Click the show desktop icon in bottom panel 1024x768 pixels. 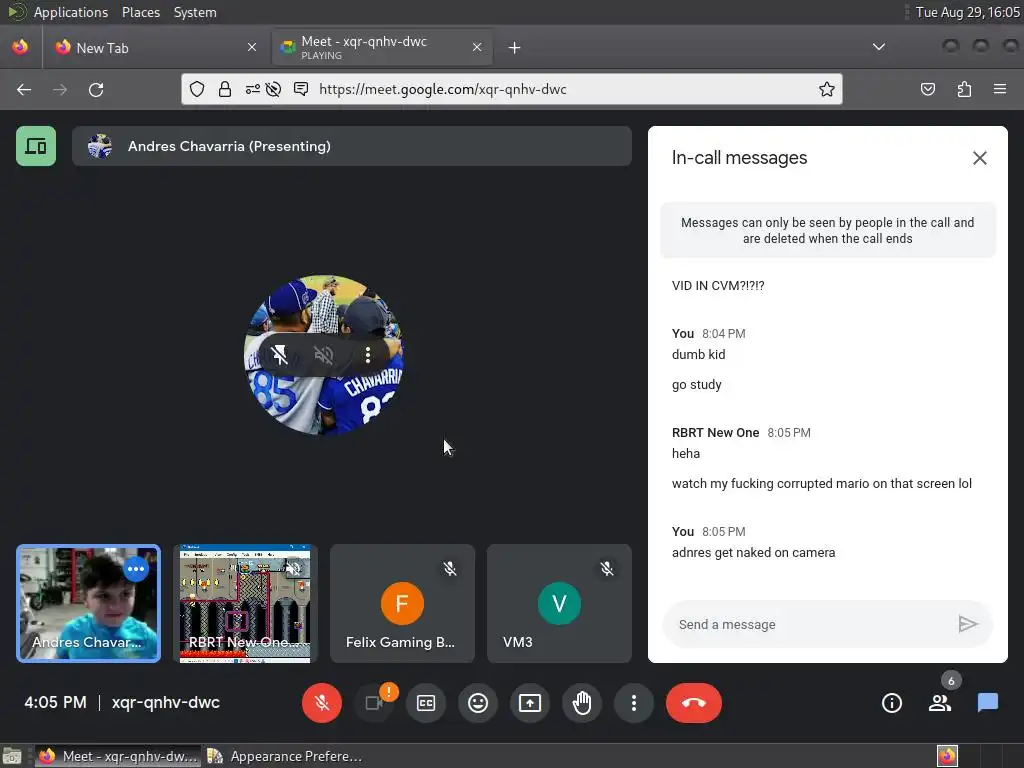coord(12,756)
